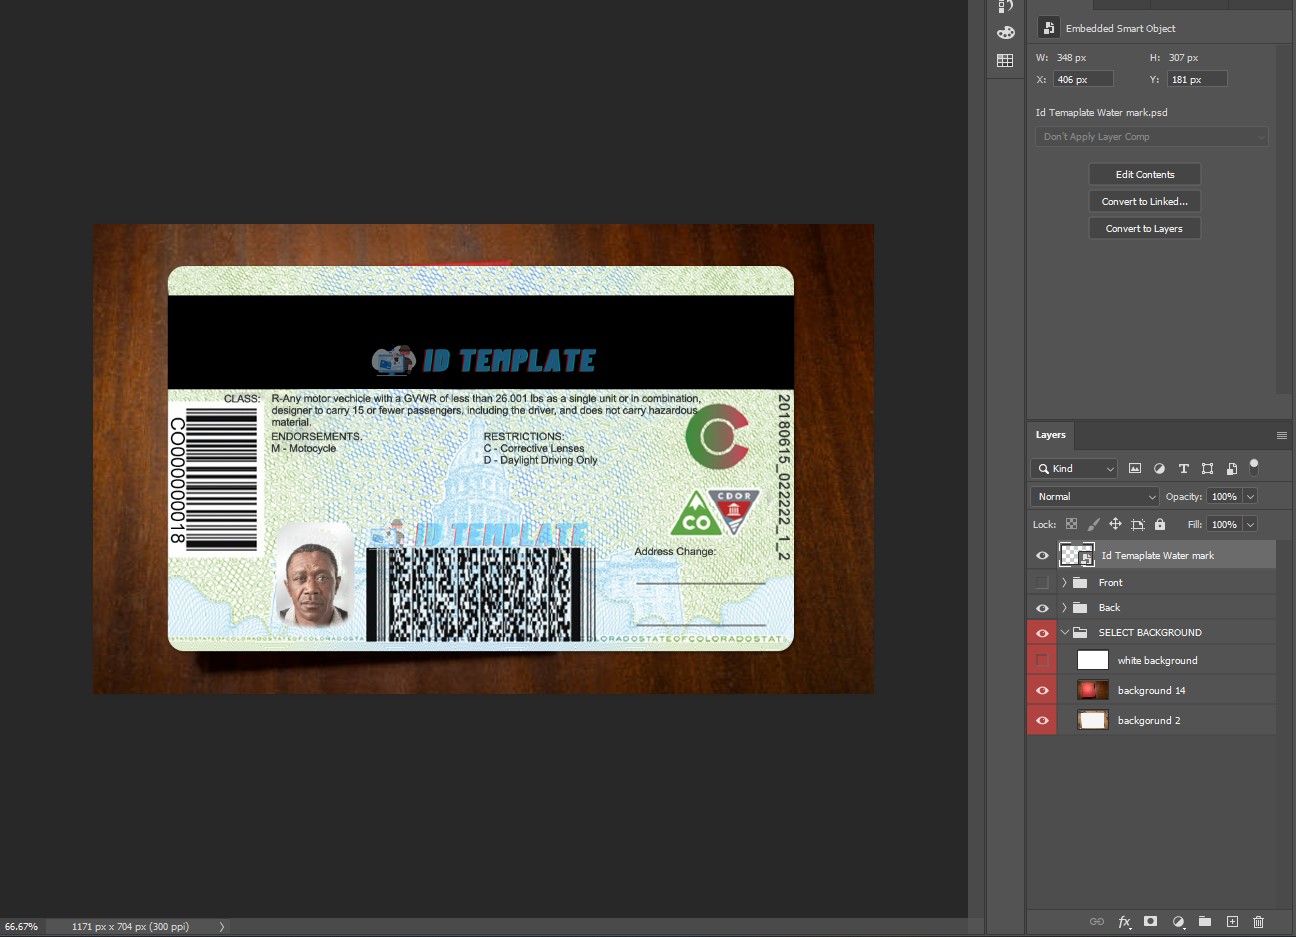Filter layers by shape layers icon

click(1207, 468)
